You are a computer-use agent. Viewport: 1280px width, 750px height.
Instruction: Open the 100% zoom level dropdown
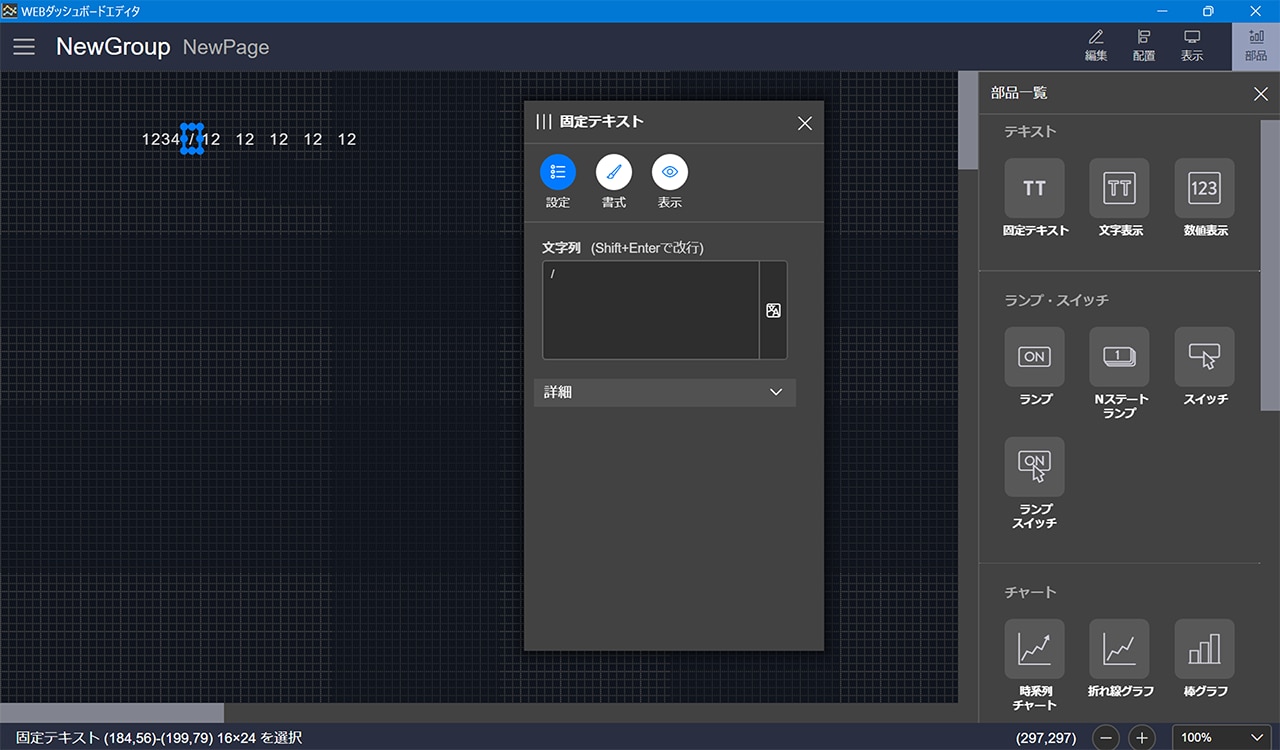tap(1221, 738)
